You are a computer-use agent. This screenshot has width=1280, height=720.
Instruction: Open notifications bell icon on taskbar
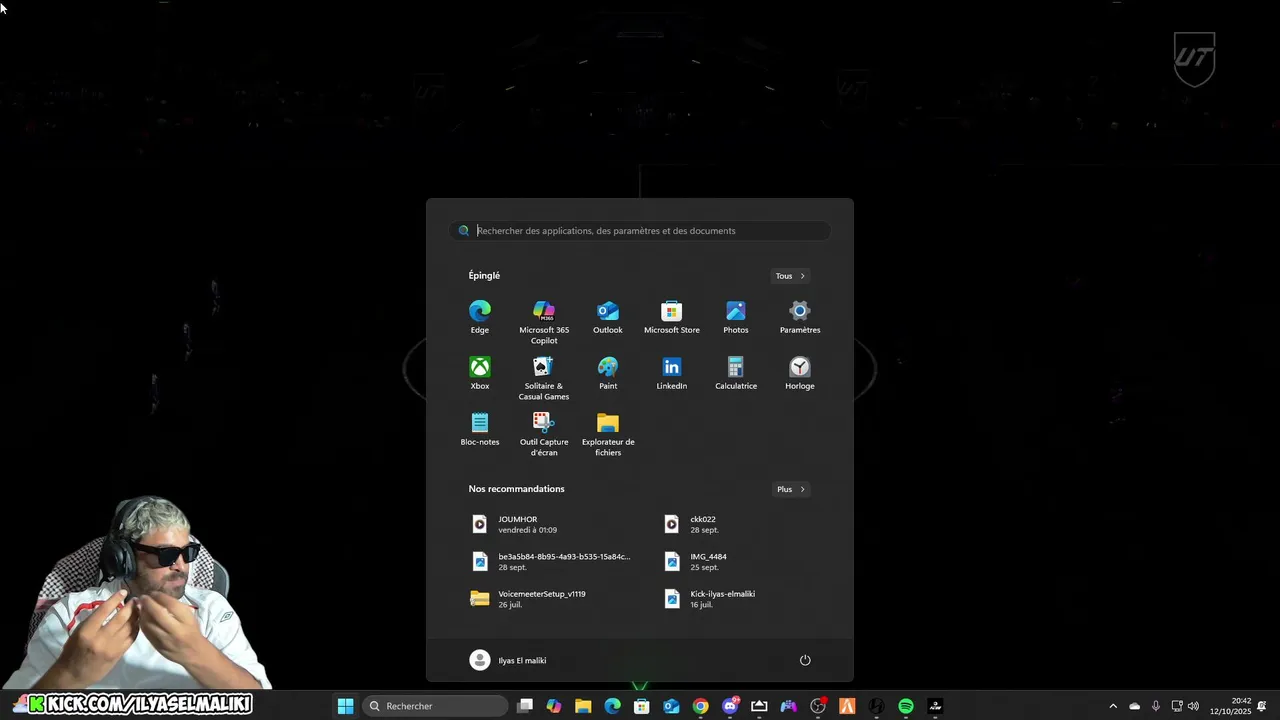point(1262,706)
